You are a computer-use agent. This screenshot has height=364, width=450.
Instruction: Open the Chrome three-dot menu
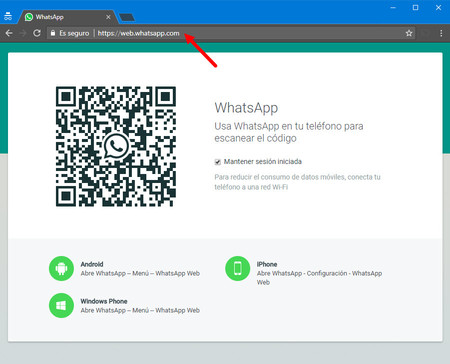pyautogui.click(x=441, y=33)
